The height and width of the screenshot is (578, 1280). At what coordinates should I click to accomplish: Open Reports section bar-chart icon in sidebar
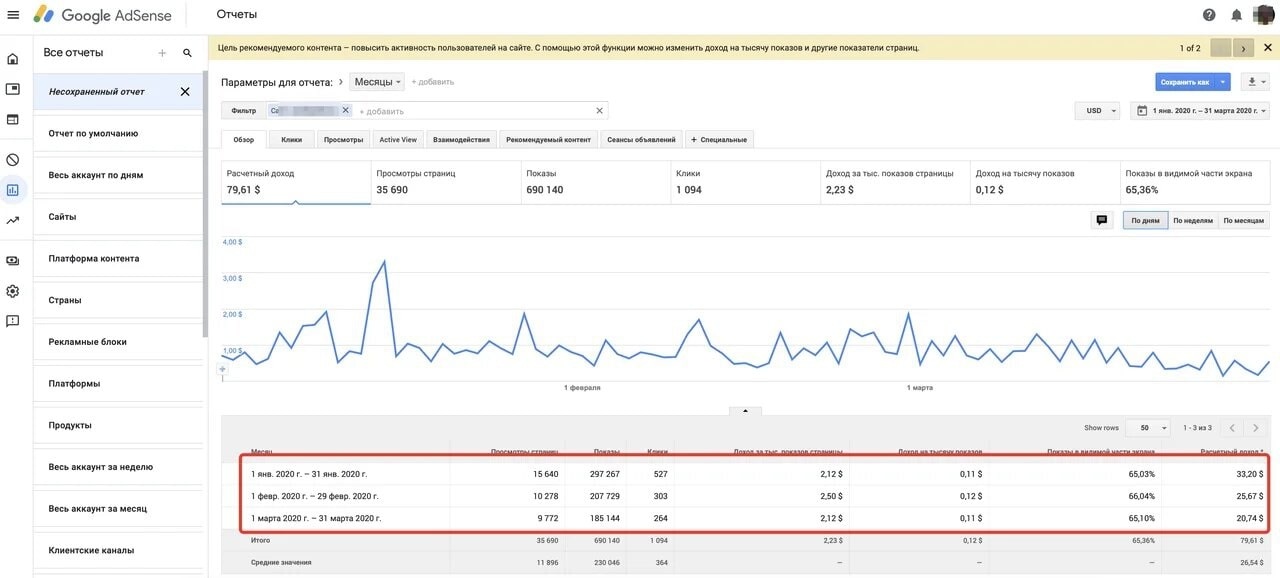13,189
